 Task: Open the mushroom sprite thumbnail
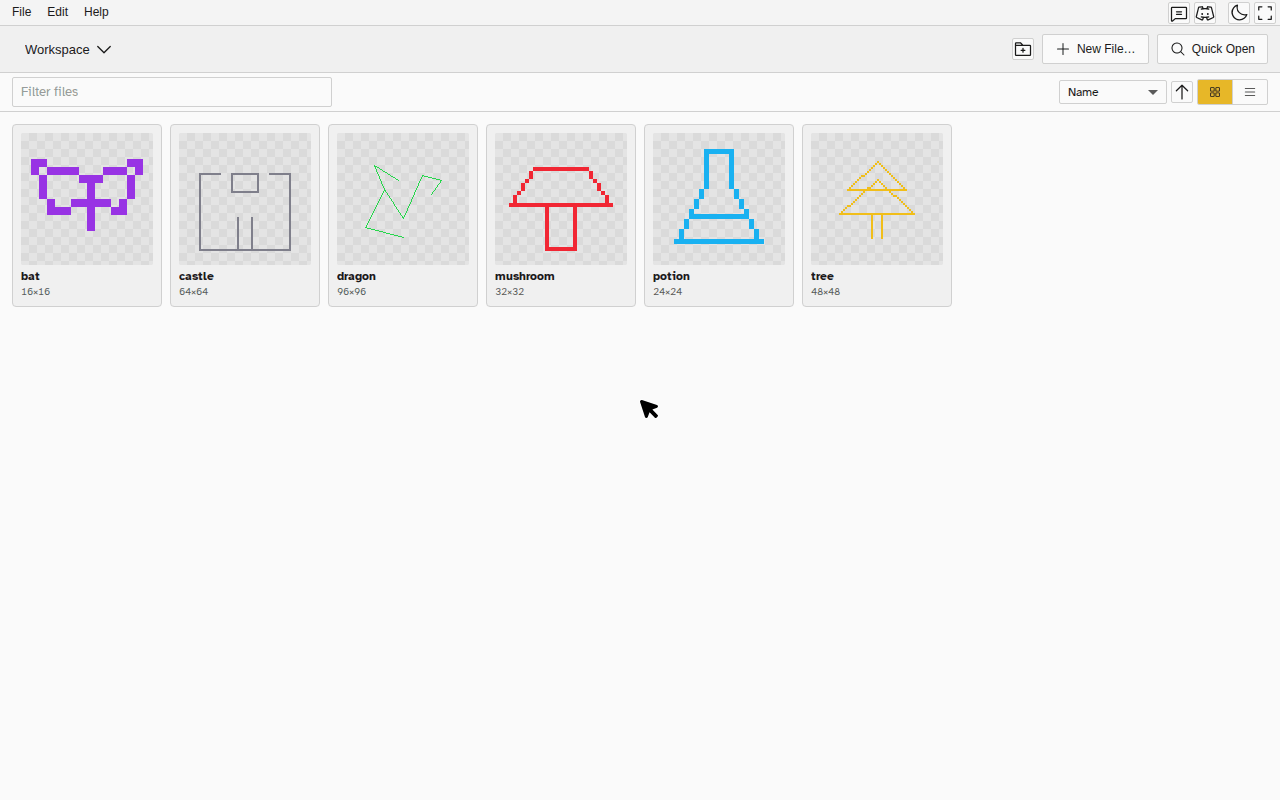(x=561, y=199)
